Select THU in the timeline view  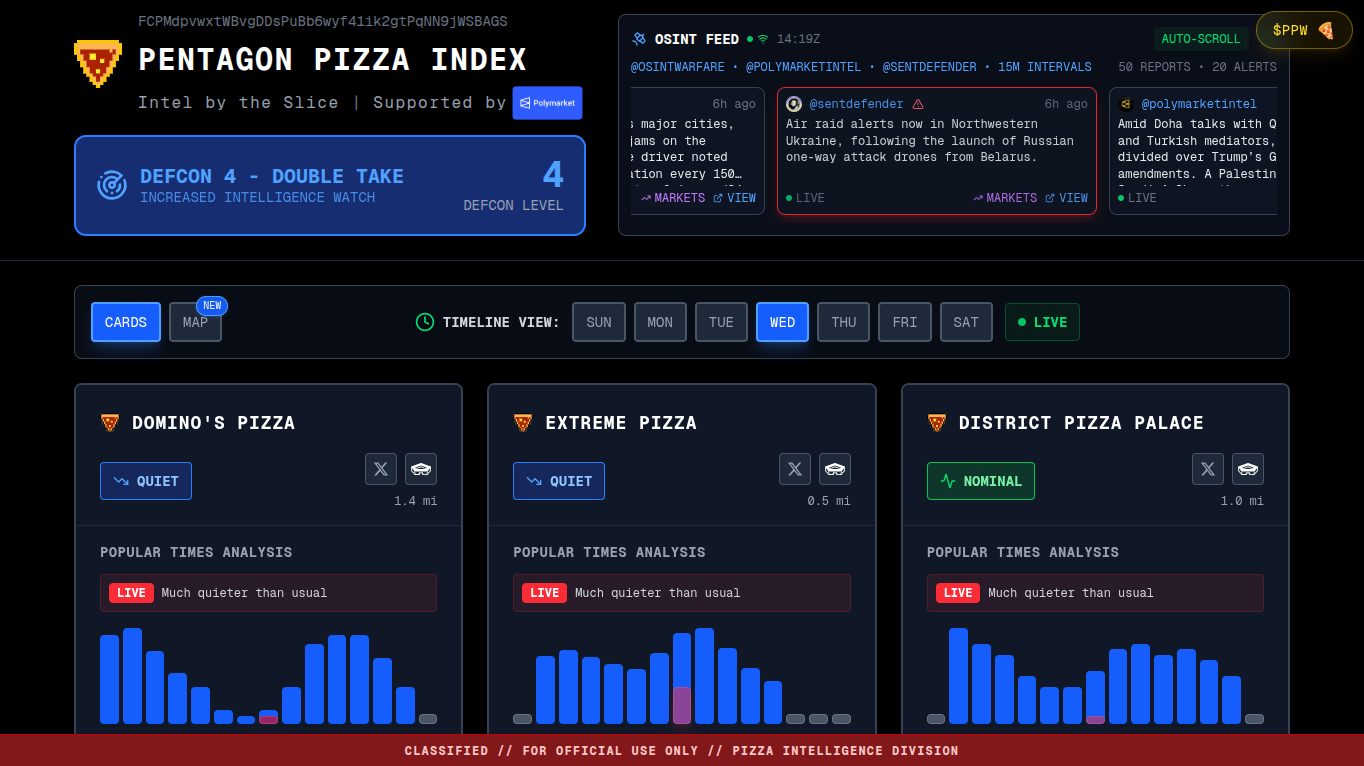tap(843, 322)
